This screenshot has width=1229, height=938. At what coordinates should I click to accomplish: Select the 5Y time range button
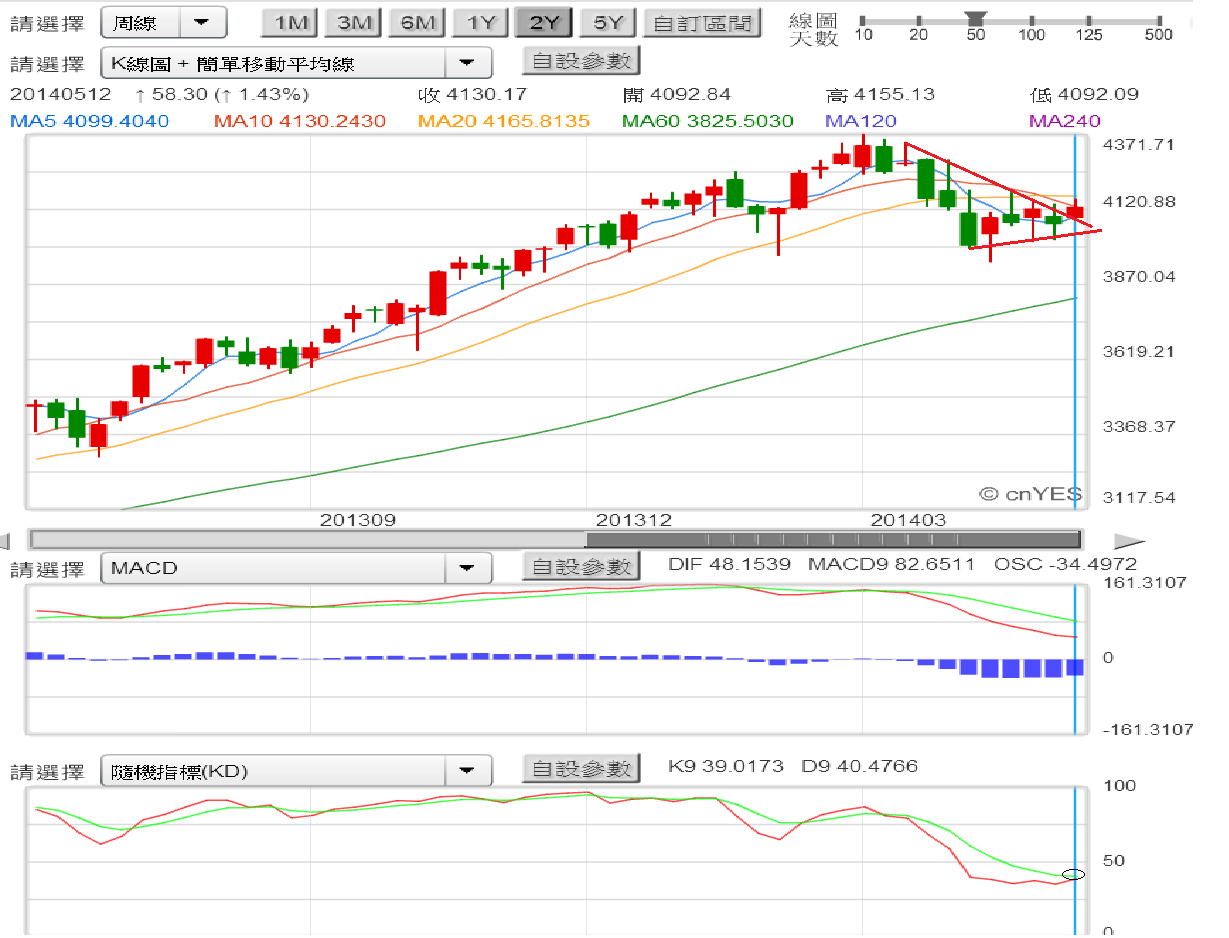[x=607, y=23]
